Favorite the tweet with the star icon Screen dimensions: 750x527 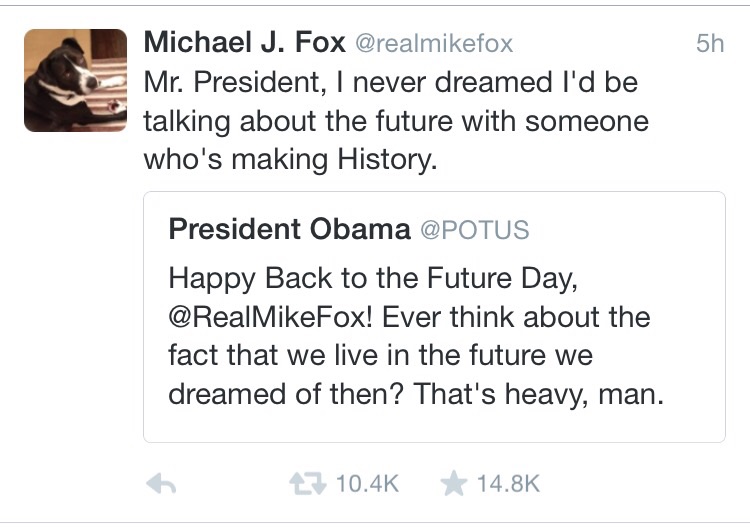pos(454,484)
